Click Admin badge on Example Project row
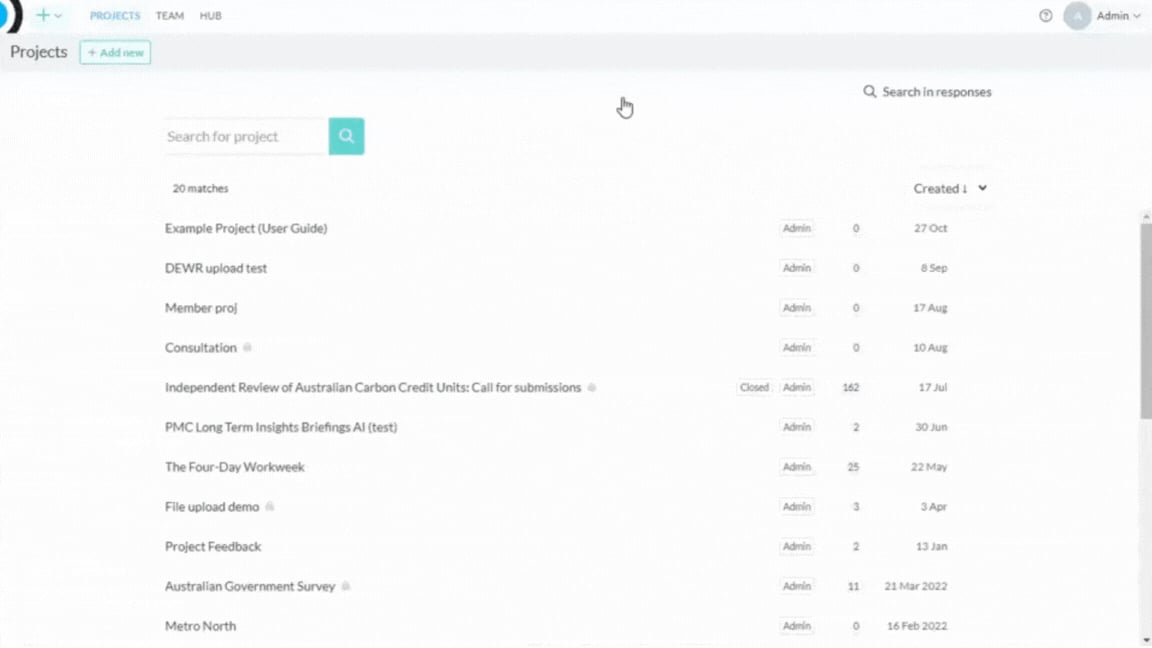The width and height of the screenshot is (1152, 648). click(x=796, y=228)
